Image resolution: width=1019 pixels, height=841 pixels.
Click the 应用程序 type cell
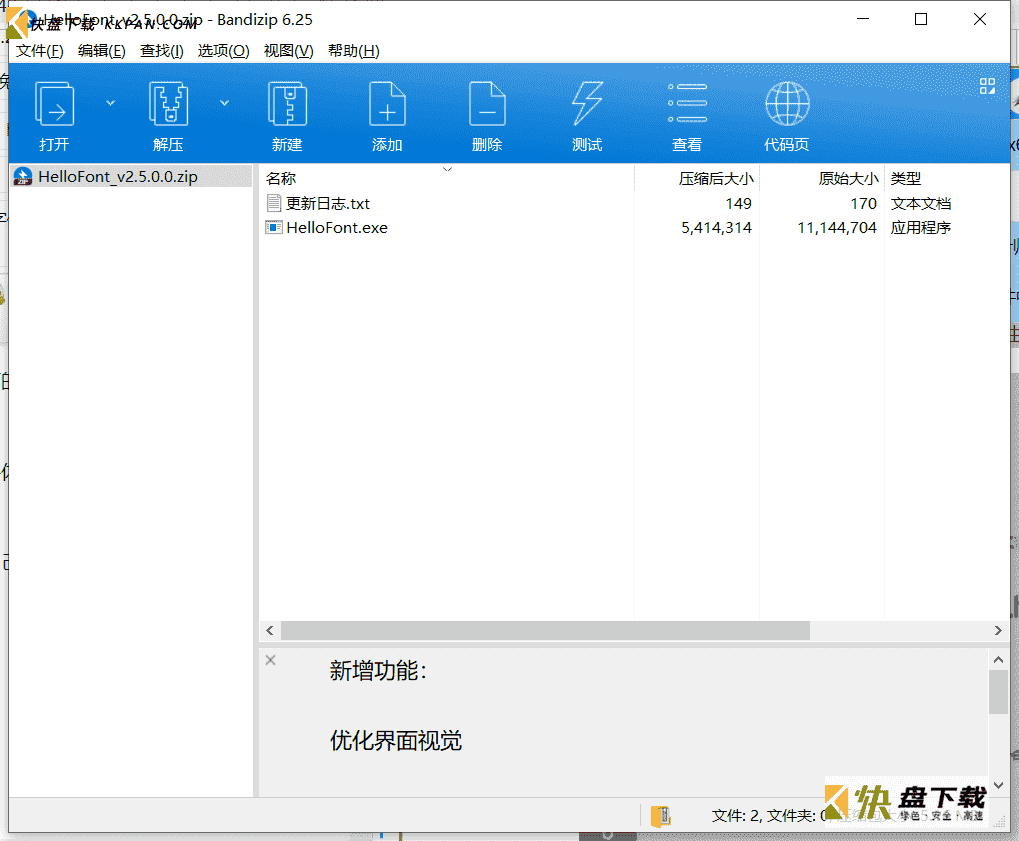coord(921,227)
